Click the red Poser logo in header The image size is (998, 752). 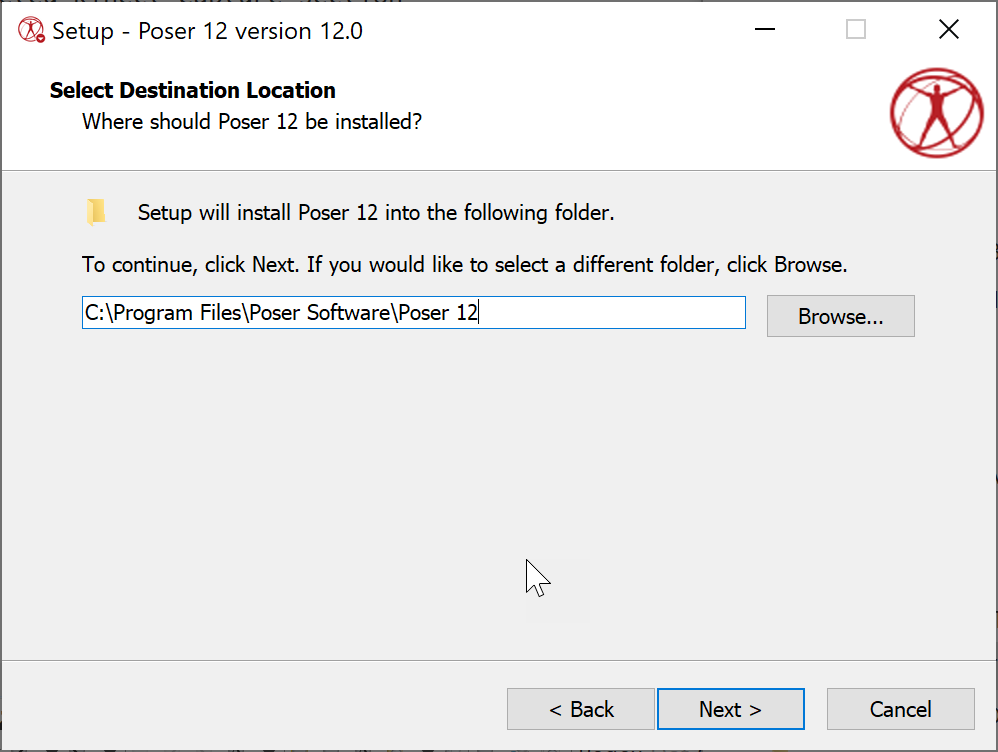pyautogui.click(x=936, y=113)
